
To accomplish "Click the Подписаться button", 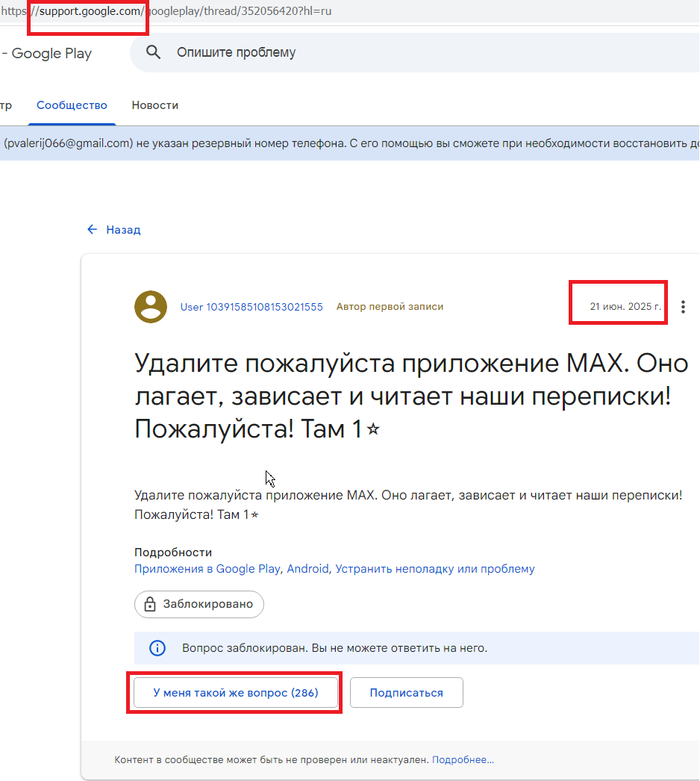I will (407, 692).
